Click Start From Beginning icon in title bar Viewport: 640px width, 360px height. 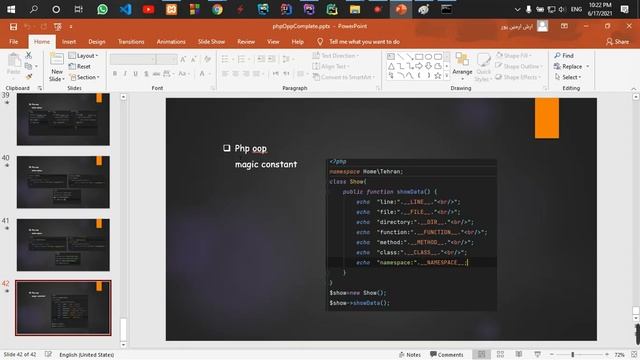point(58,27)
